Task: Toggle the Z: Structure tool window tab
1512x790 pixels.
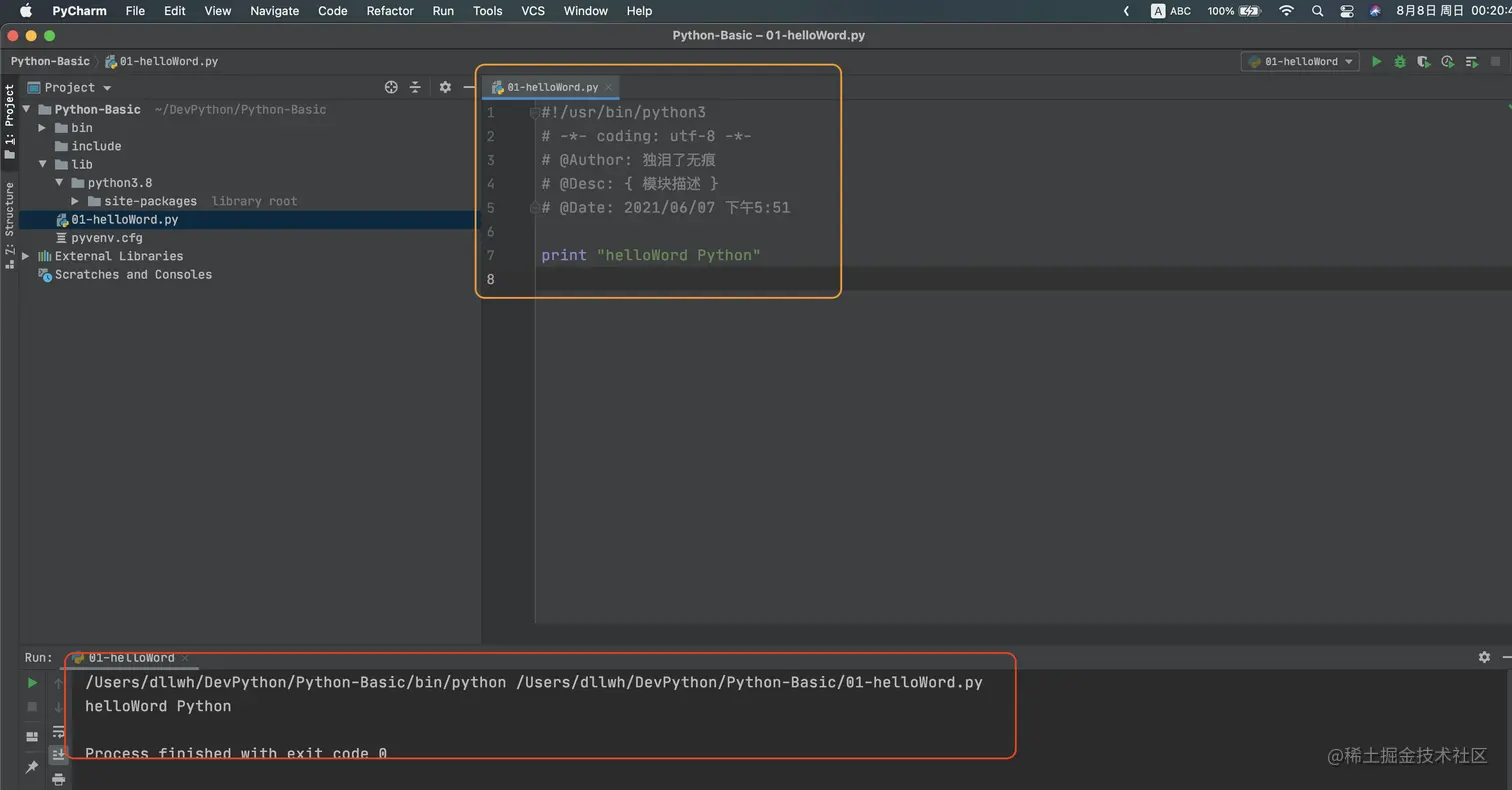Action: tap(9, 226)
